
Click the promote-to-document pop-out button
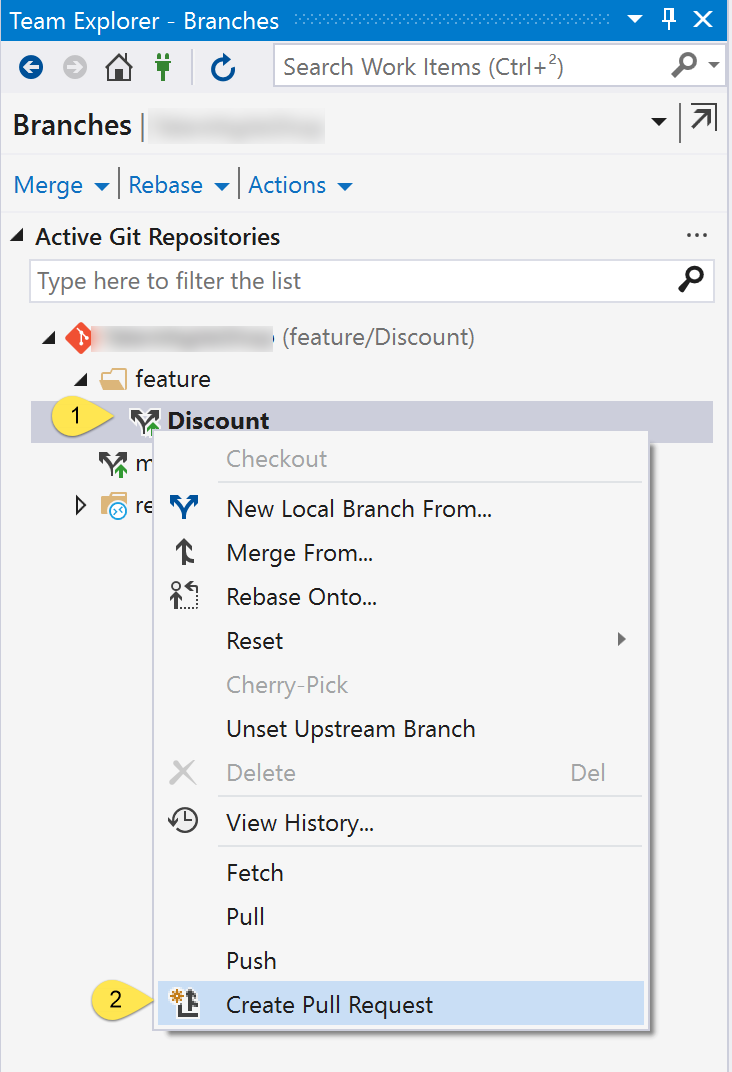pyautogui.click(x=701, y=119)
